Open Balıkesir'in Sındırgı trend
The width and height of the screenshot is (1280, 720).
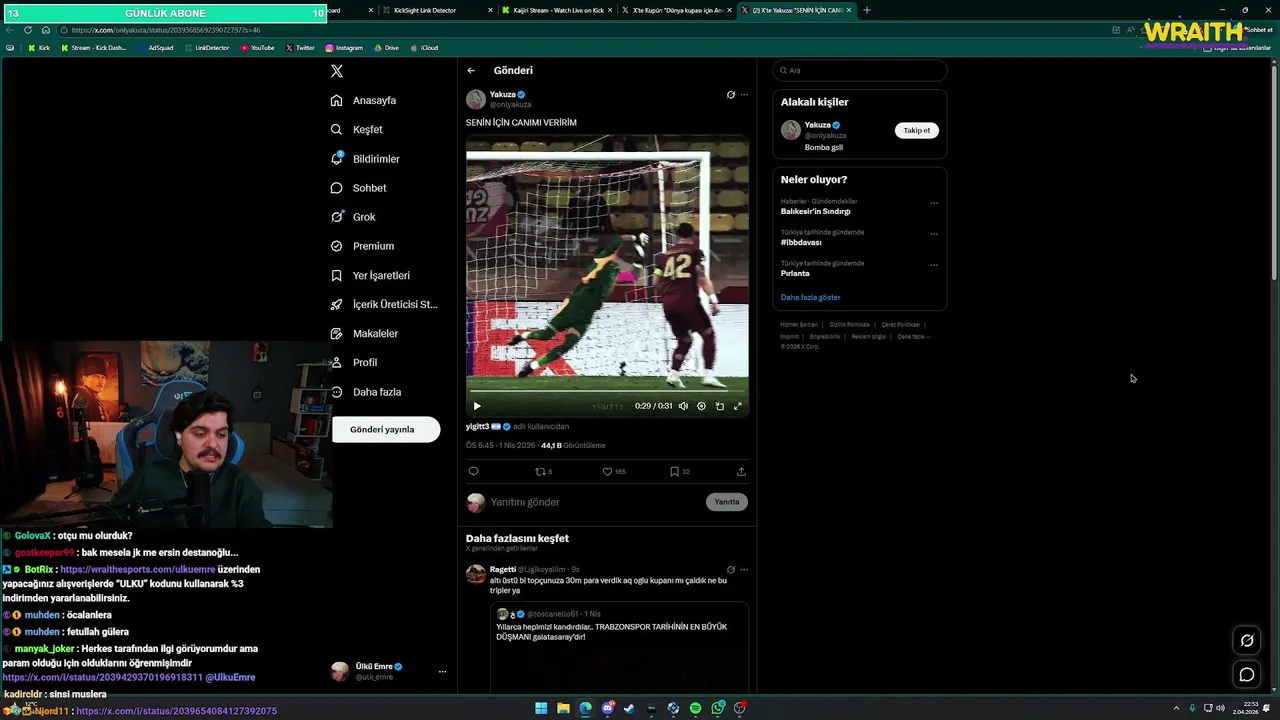click(x=815, y=212)
